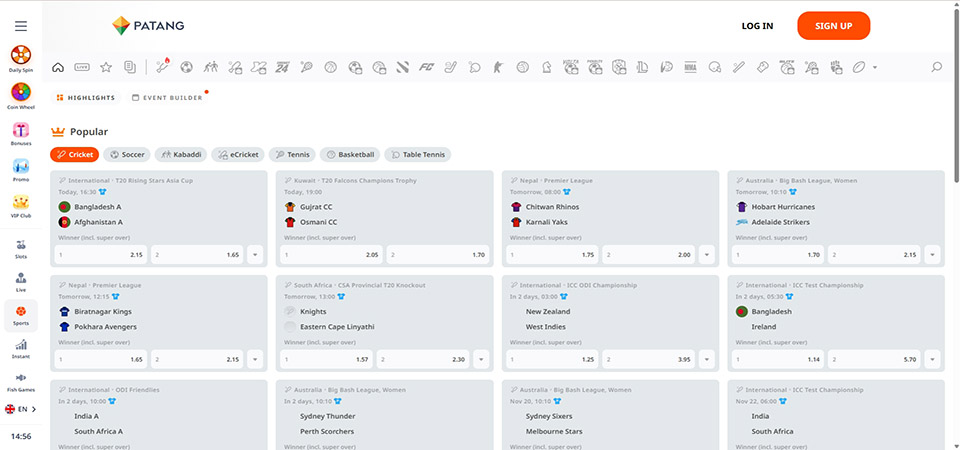Click the Hobart Hurricanes team name

783,207
